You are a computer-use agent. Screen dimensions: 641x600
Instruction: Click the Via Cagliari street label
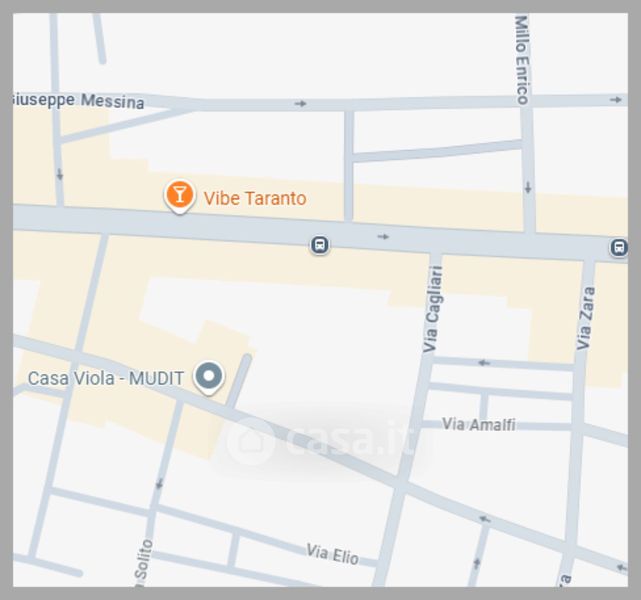pyautogui.click(x=433, y=309)
